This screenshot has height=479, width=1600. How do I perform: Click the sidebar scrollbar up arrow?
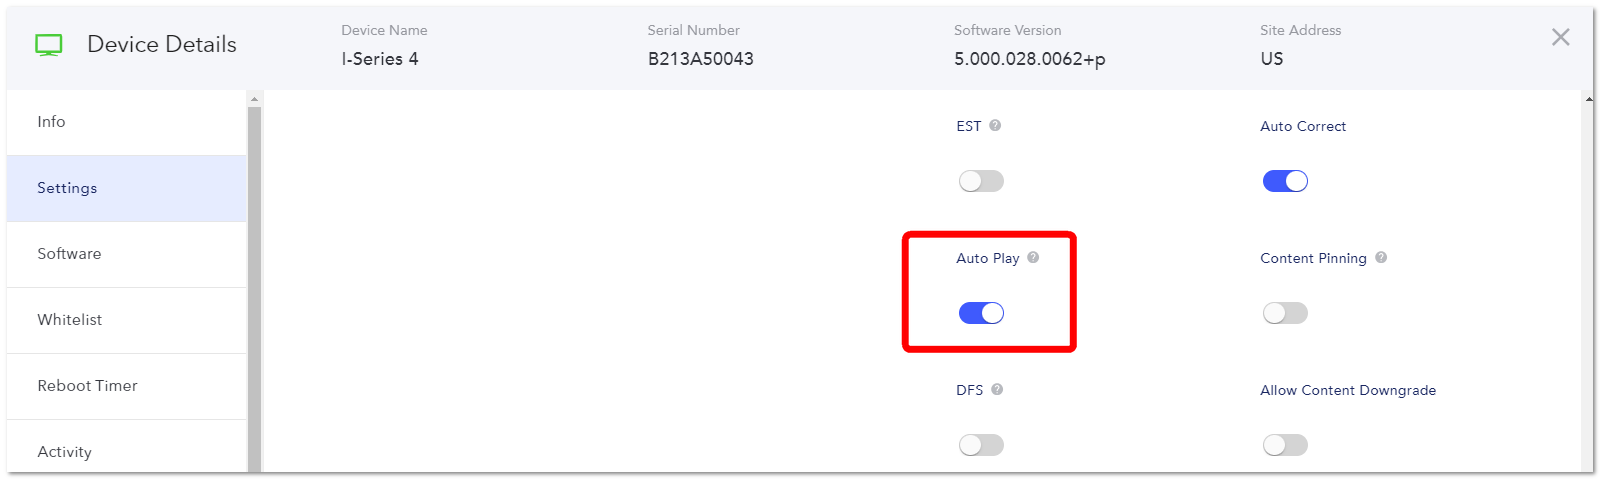pyautogui.click(x=254, y=98)
